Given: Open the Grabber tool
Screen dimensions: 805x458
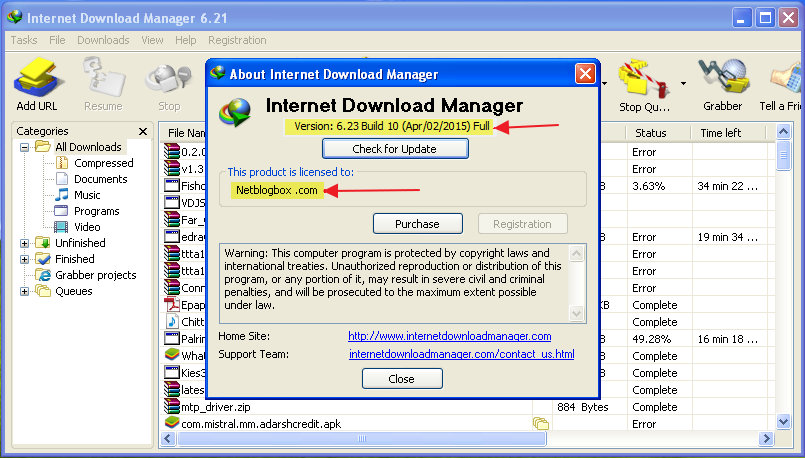Looking at the screenshot, I should click(x=722, y=85).
